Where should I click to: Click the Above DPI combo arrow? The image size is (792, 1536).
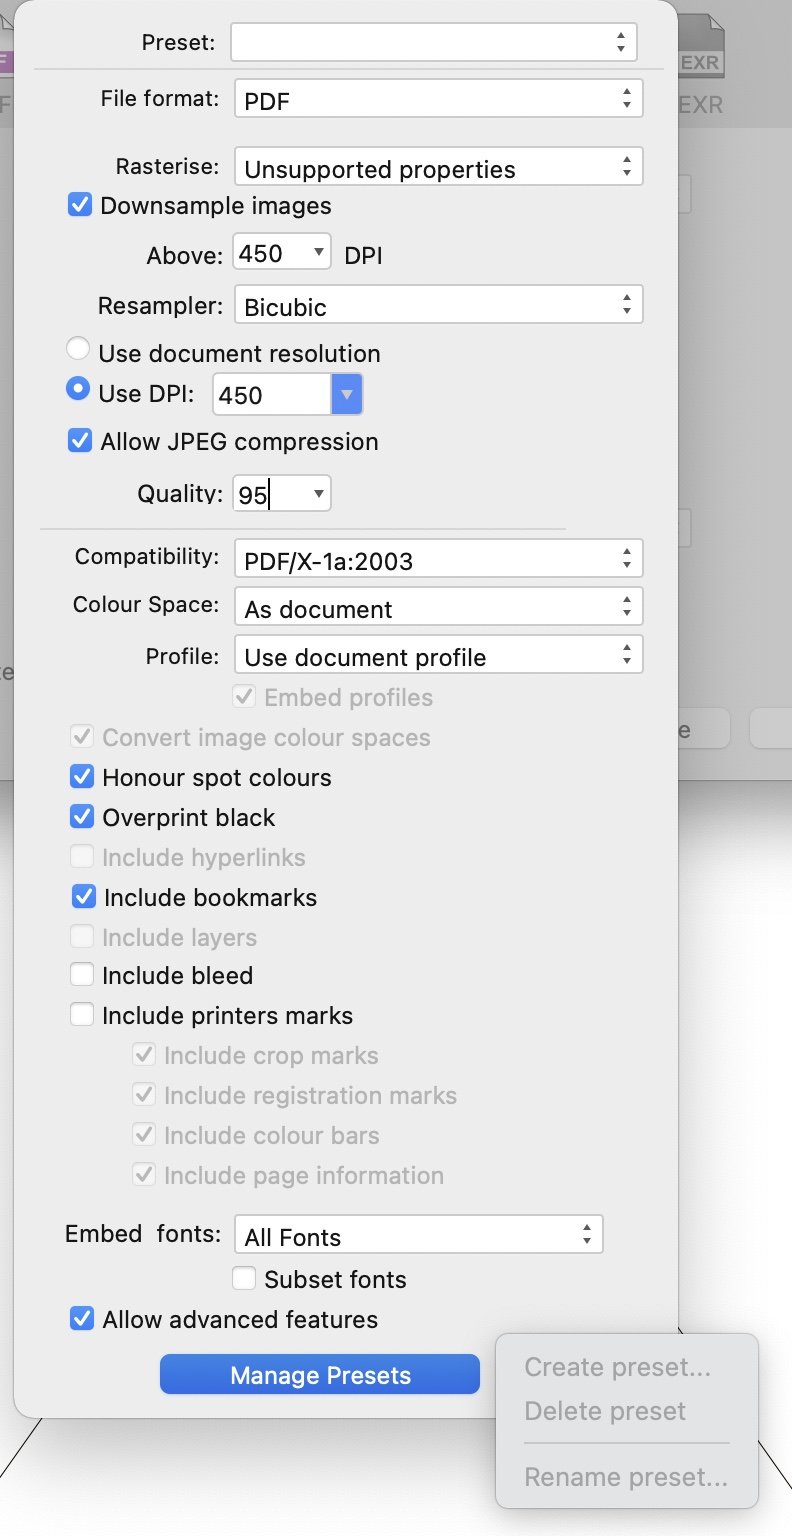click(318, 252)
